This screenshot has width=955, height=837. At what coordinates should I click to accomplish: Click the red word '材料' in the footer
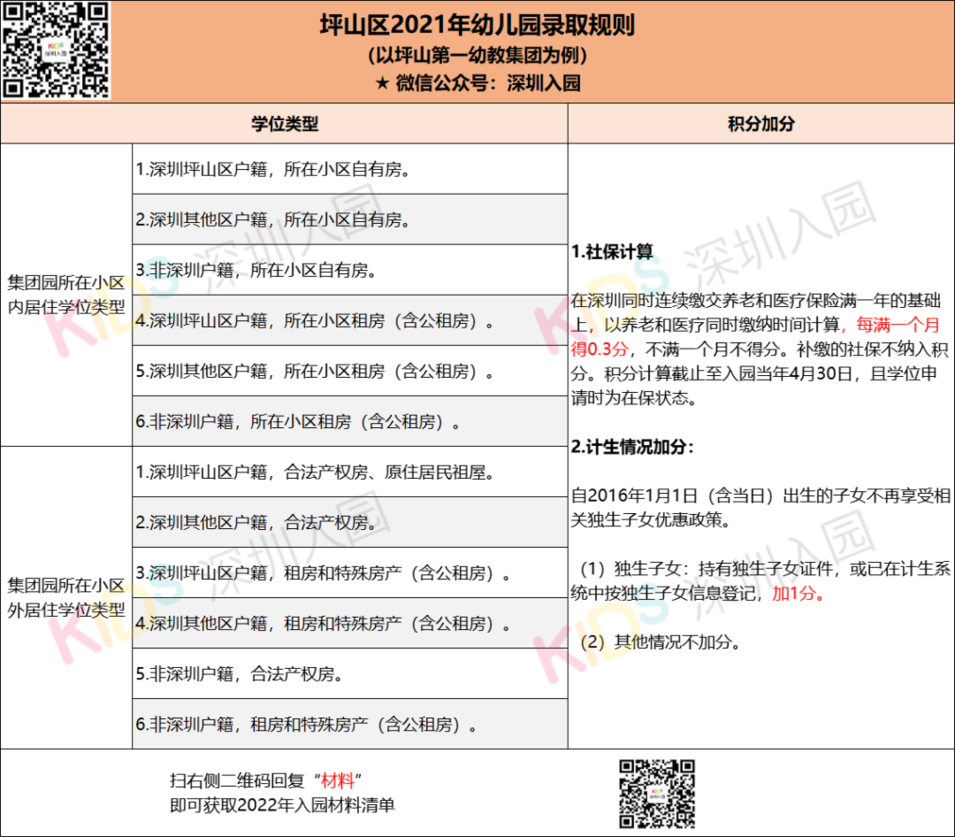pyautogui.click(x=337, y=780)
